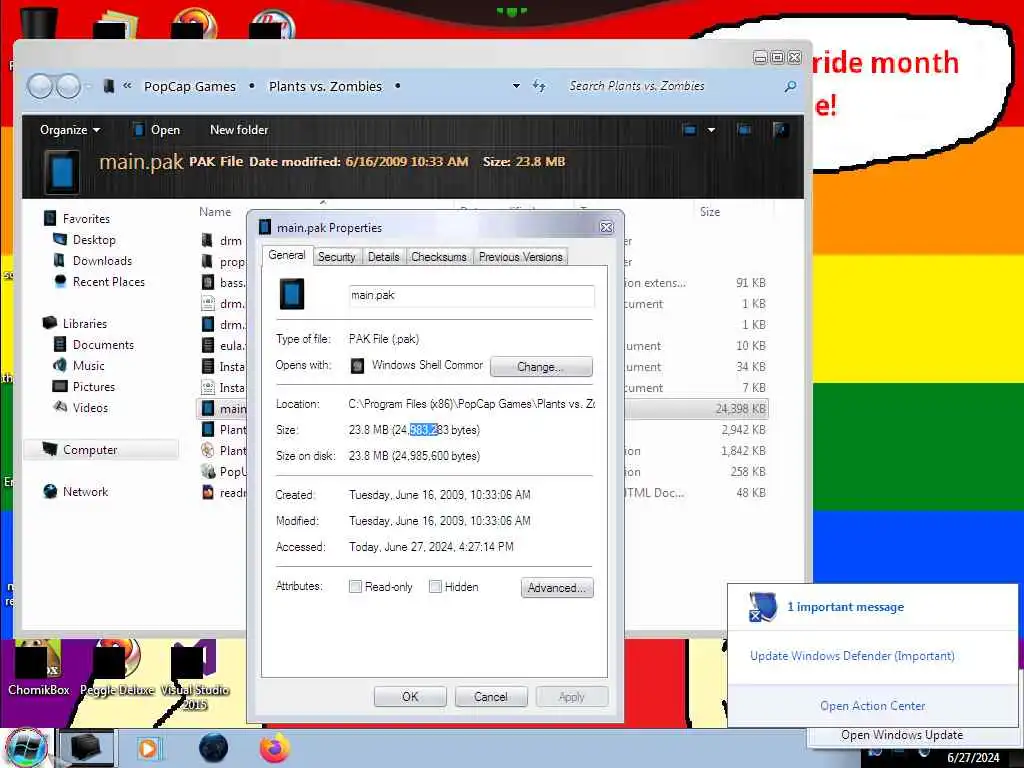Click the main.pak file icon in the Properties dialog
The image size is (1024, 768).
coord(292,295)
